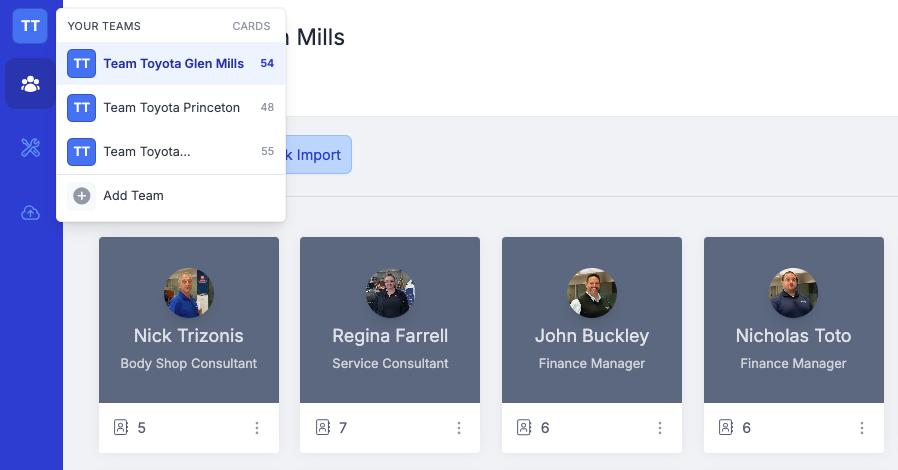This screenshot has width=898, height=470.
Task: Click the plus icon beside Add Team
Action: click(x=81, y=196)
